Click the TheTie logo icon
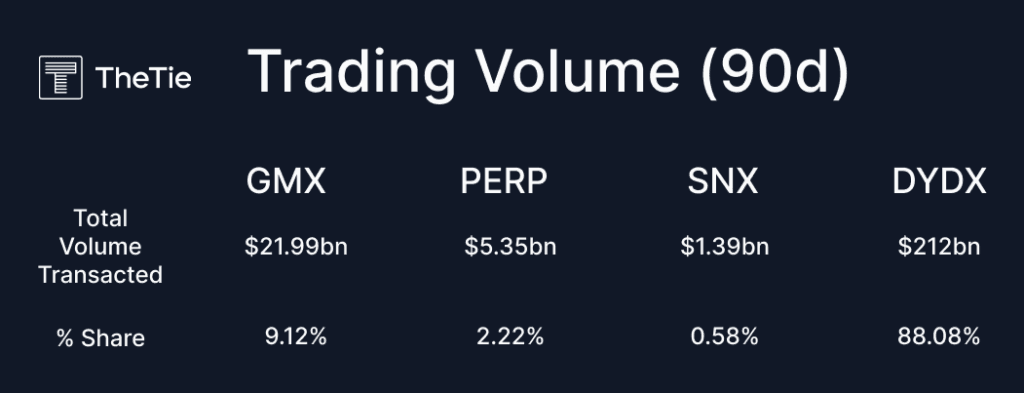Screen dimensions: 1024x393 [x=61, y=78]
